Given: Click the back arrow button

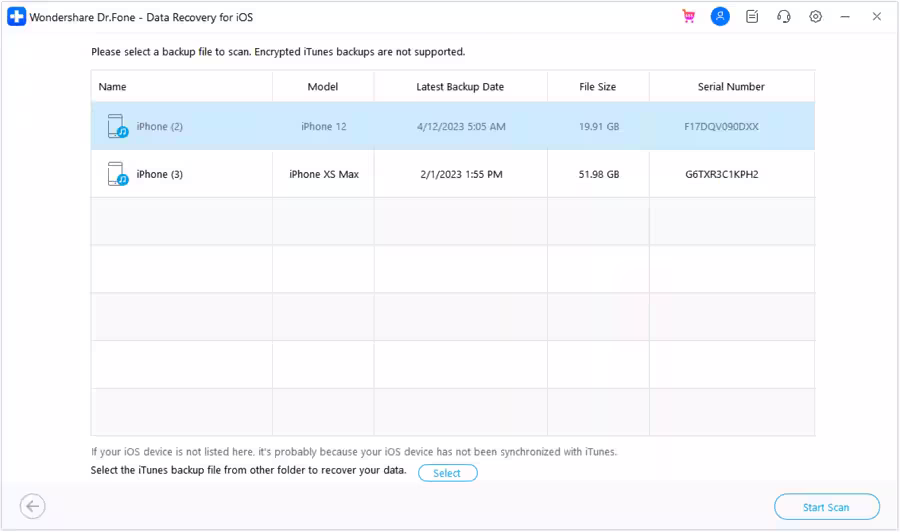Looking at the screenshot, I should (33, 507).
